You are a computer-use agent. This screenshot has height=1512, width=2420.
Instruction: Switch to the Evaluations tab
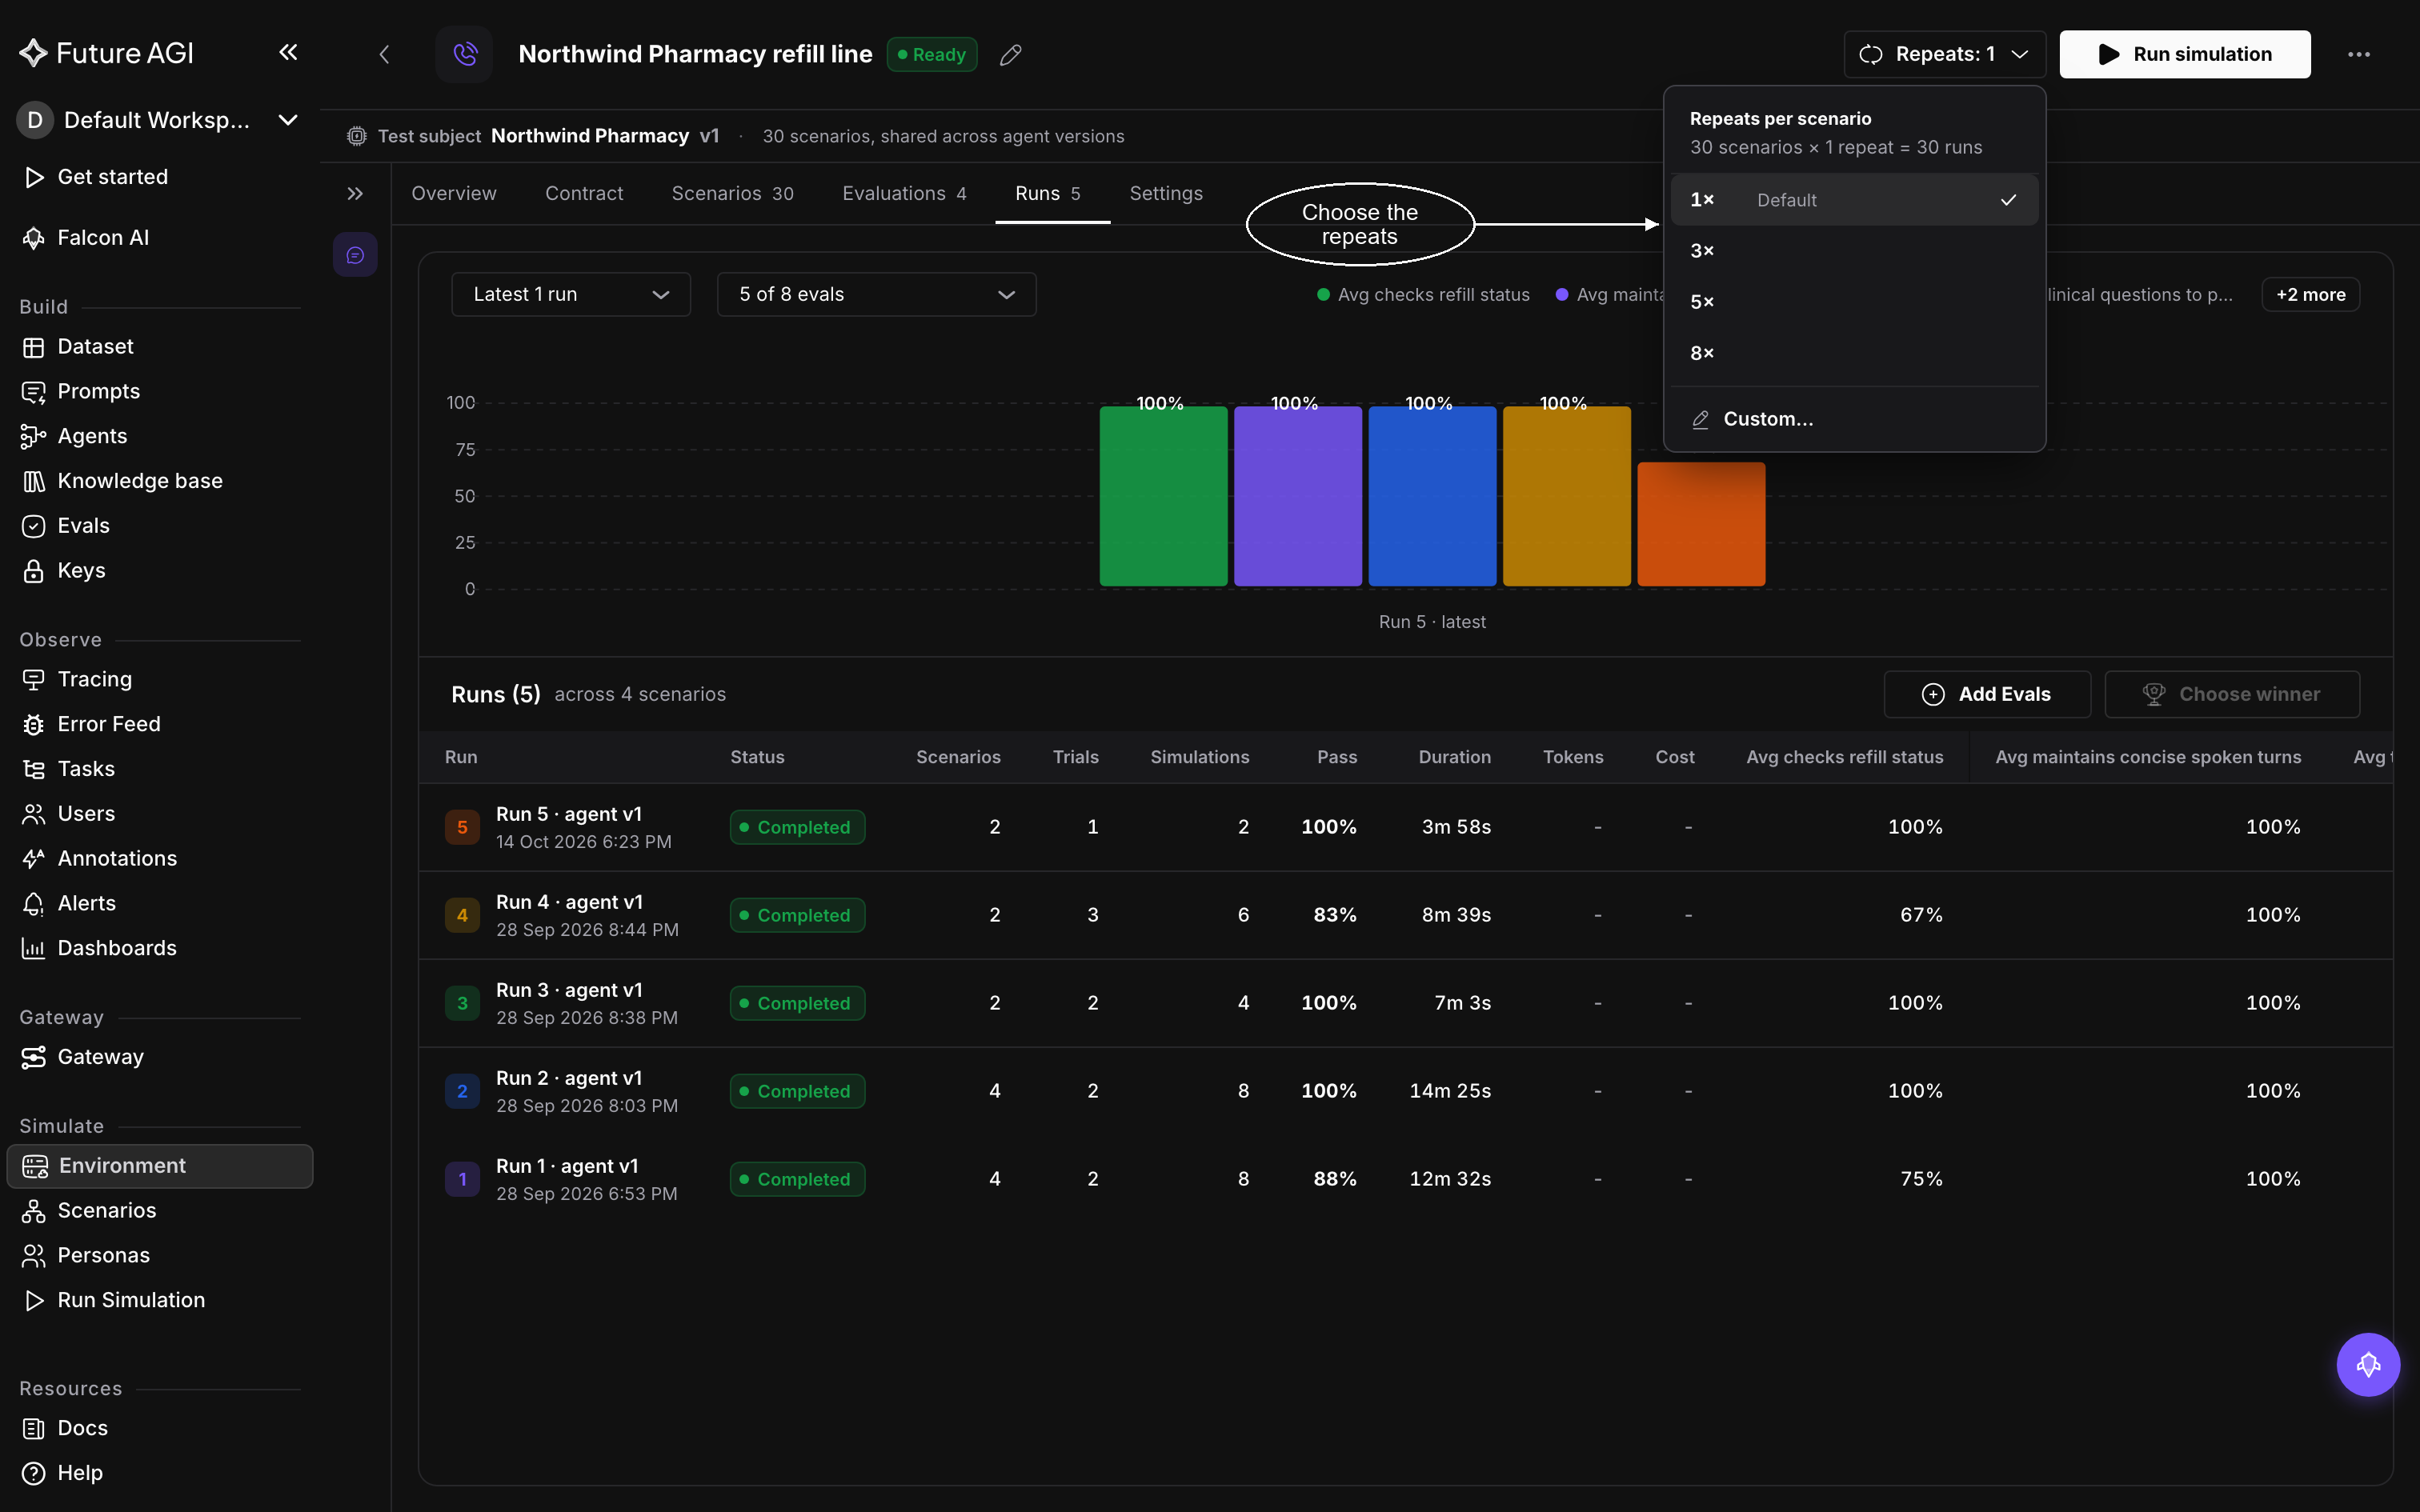point(904,193)
